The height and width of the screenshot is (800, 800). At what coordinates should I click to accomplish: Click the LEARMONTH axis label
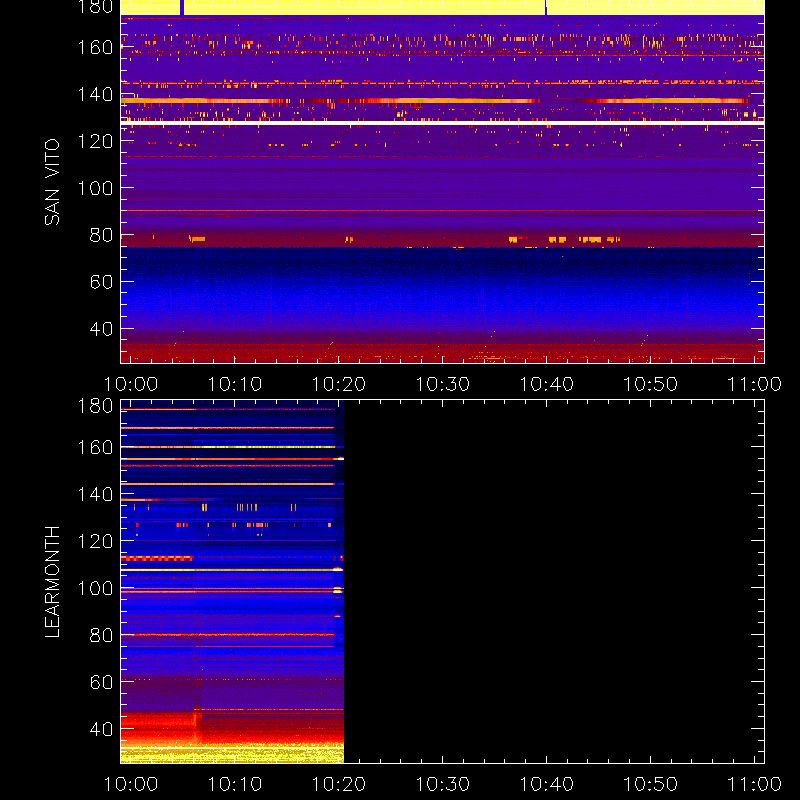point(52,582)
